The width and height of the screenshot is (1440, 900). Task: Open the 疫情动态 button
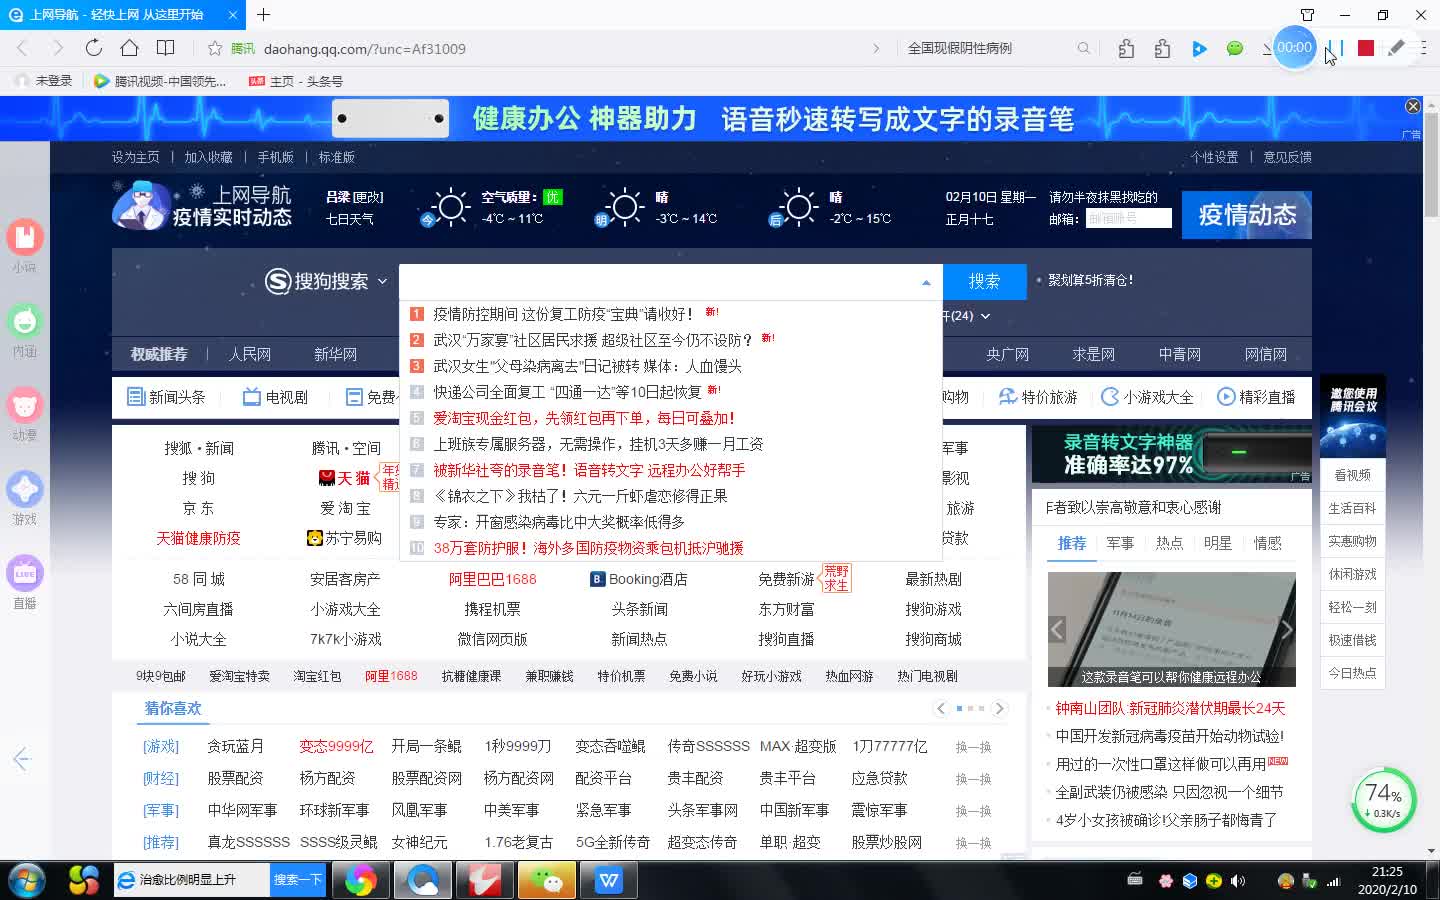pyautogui.click(x=1247, y=215)
